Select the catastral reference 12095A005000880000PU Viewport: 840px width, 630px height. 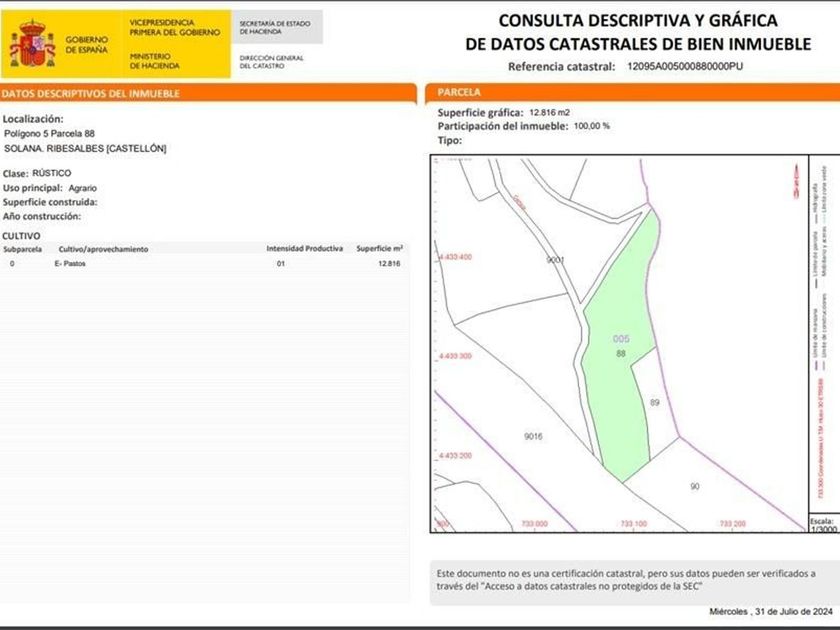pyautogui.click(x=685, y=66)
